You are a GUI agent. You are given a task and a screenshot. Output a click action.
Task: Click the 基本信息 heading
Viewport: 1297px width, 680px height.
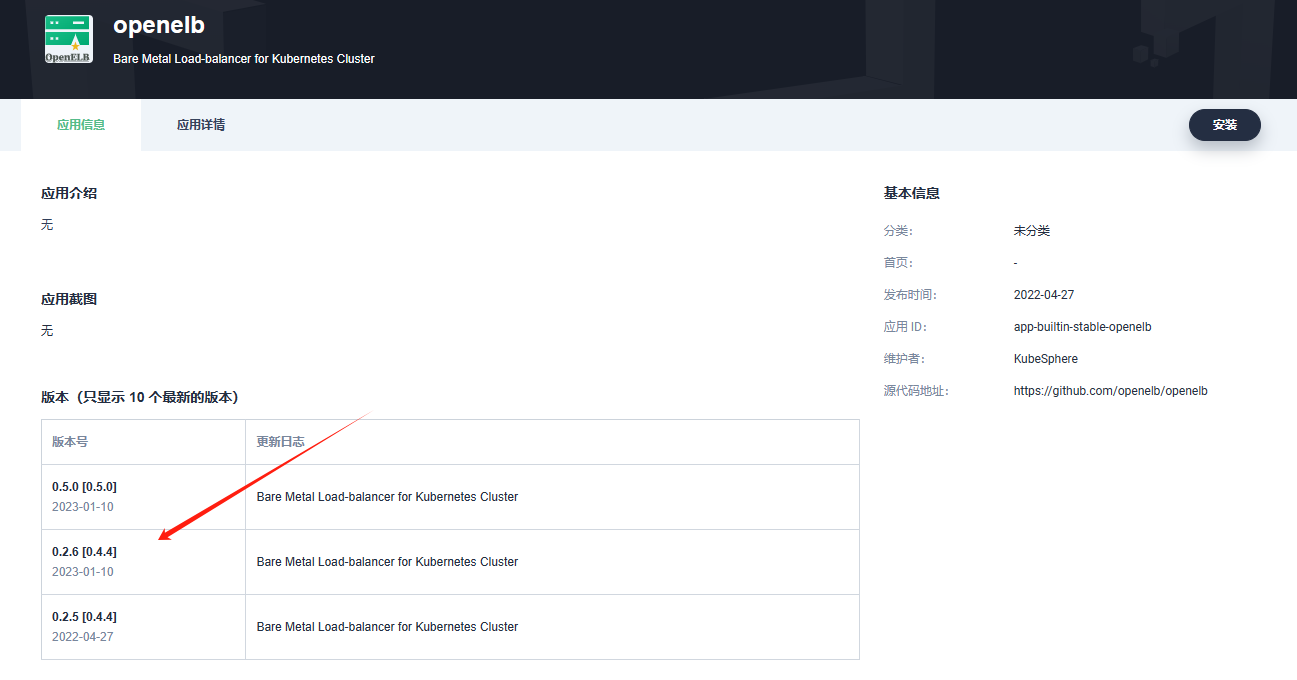point(912,193)
